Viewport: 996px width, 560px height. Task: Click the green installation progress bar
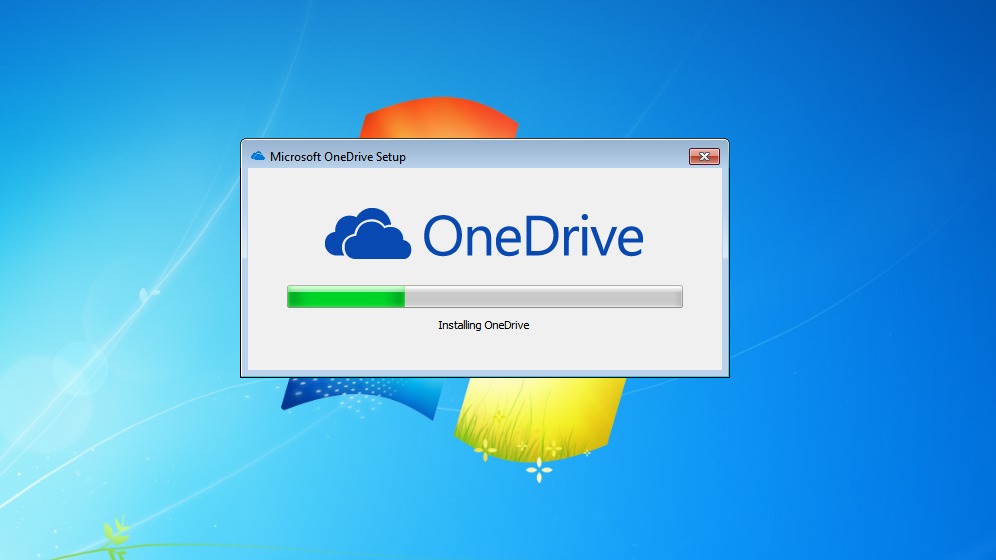(x=485, y=297)
